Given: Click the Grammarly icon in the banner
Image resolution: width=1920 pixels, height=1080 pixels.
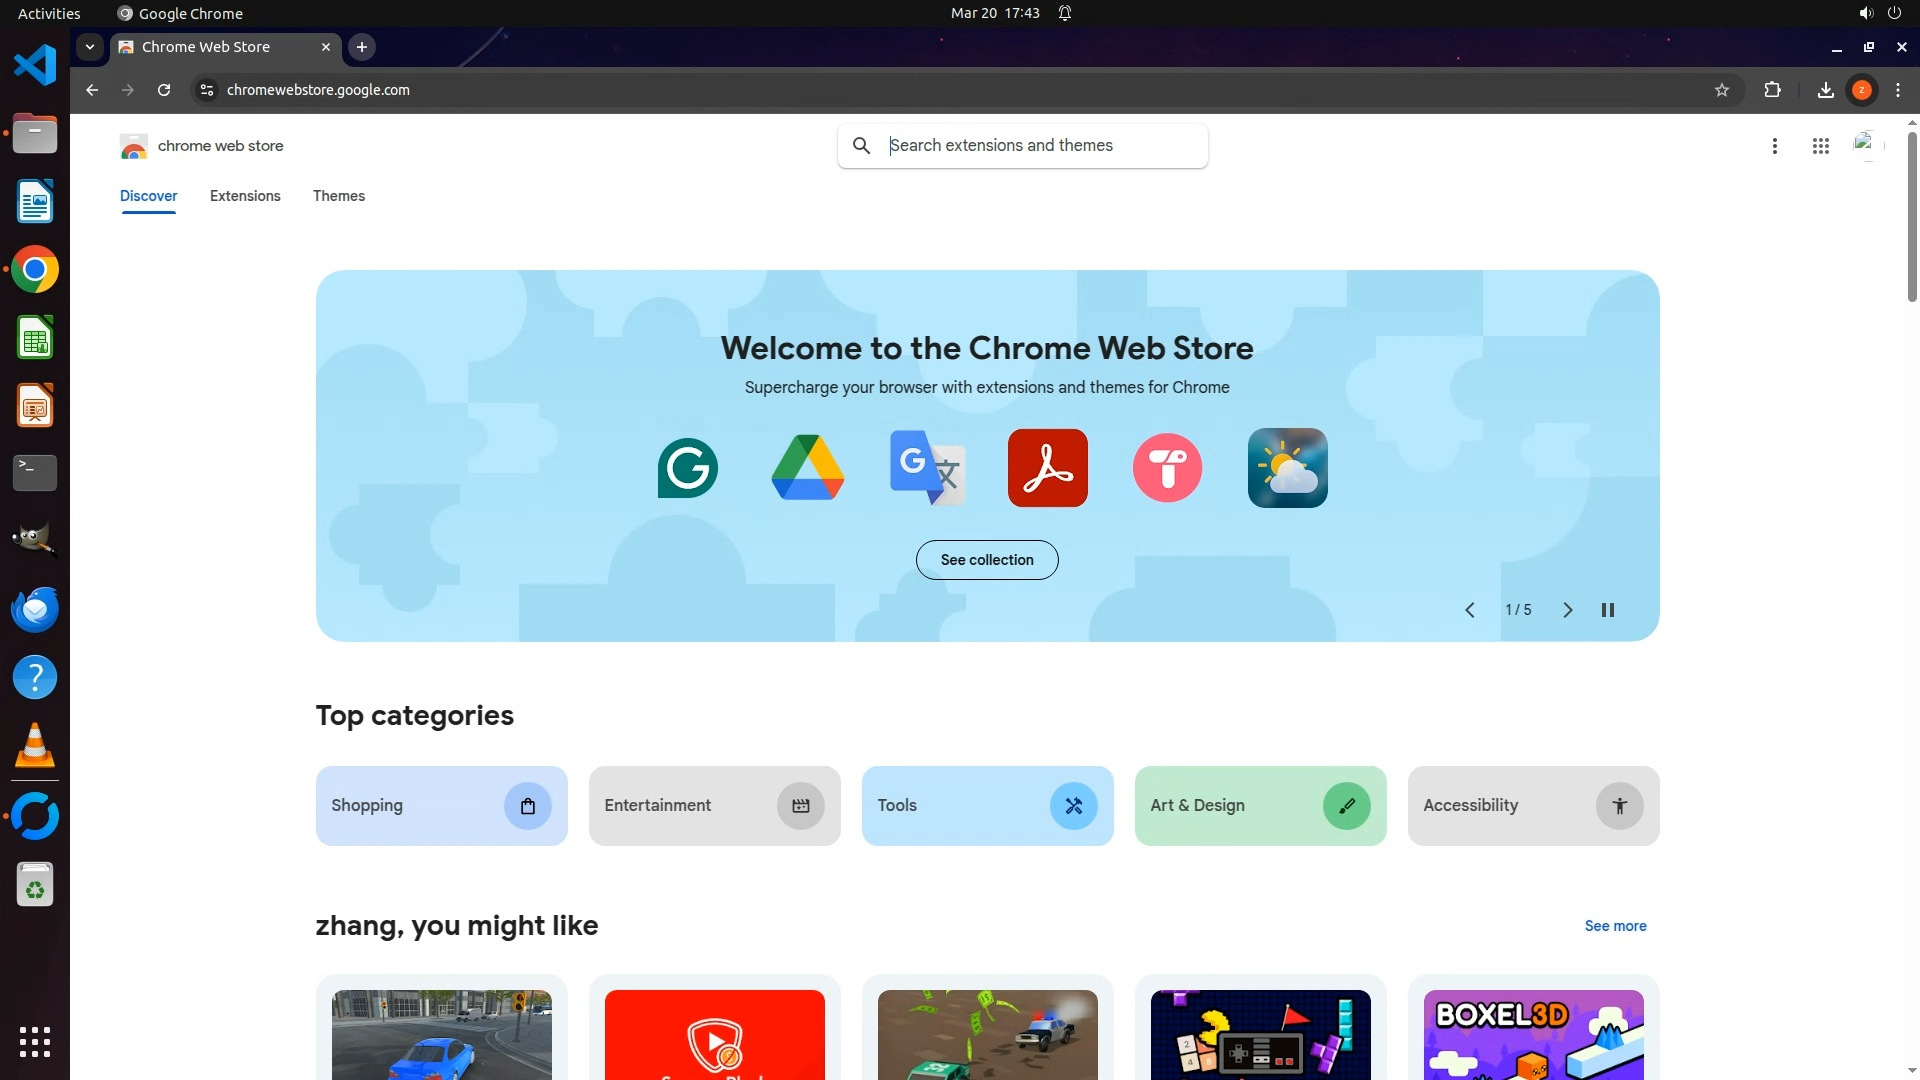Looking at the screenshot, I should pos(688,468).
